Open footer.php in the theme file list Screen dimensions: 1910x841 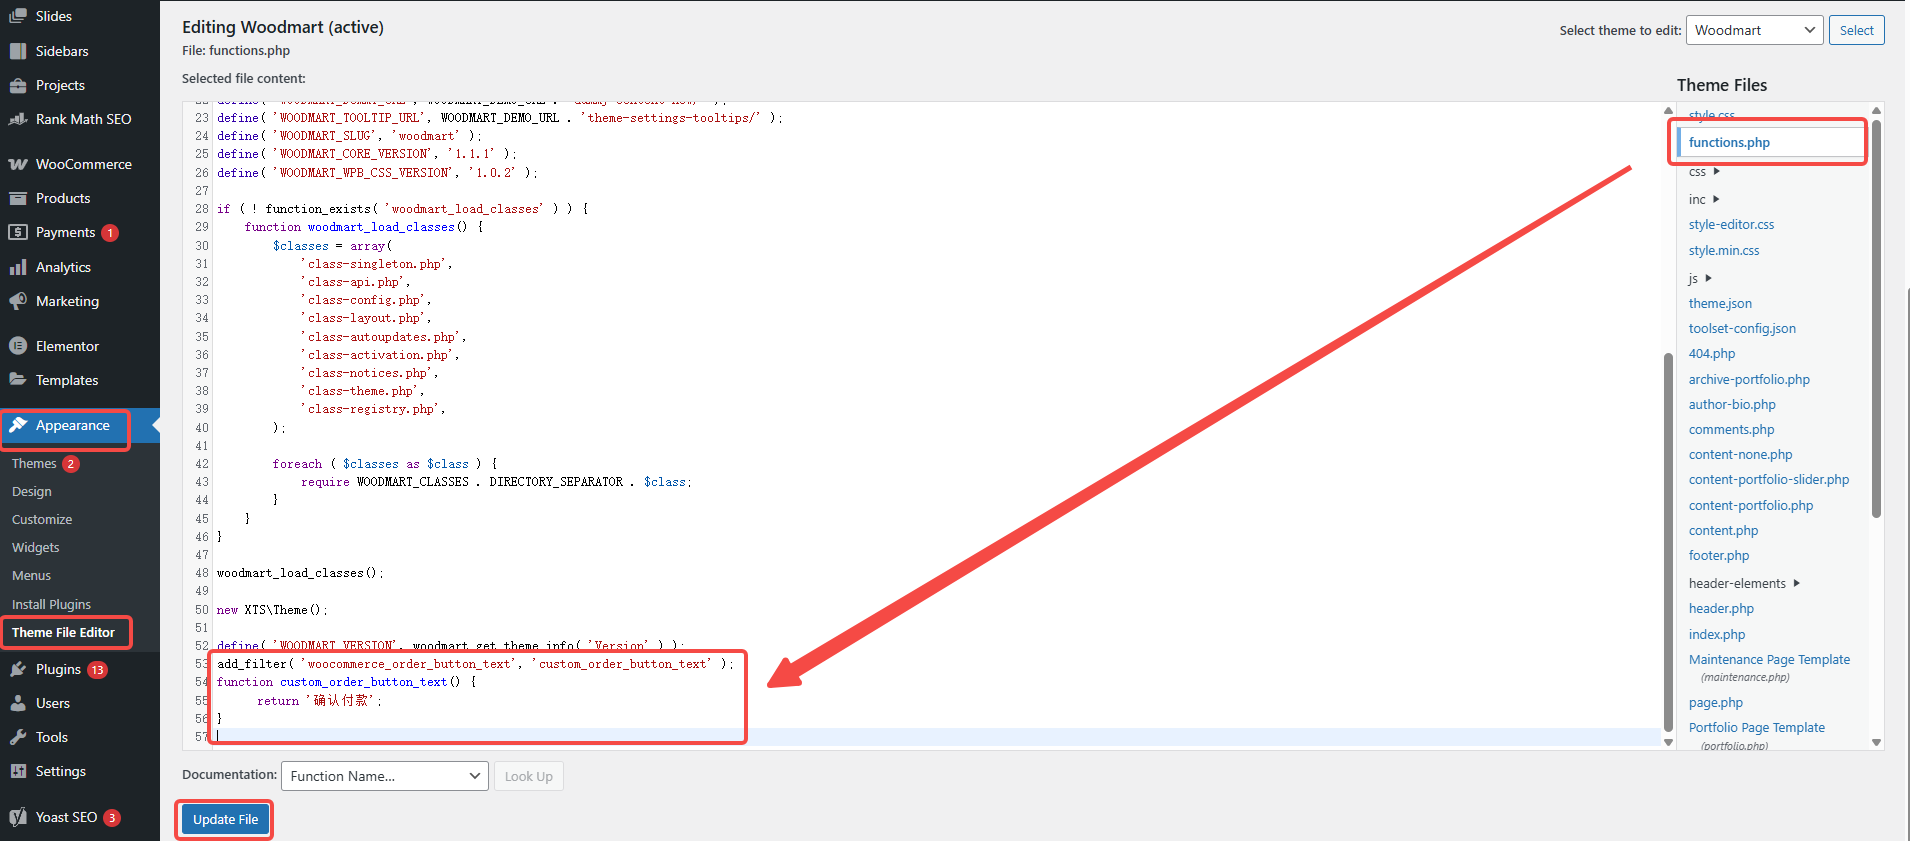(x=1719, y=555)
